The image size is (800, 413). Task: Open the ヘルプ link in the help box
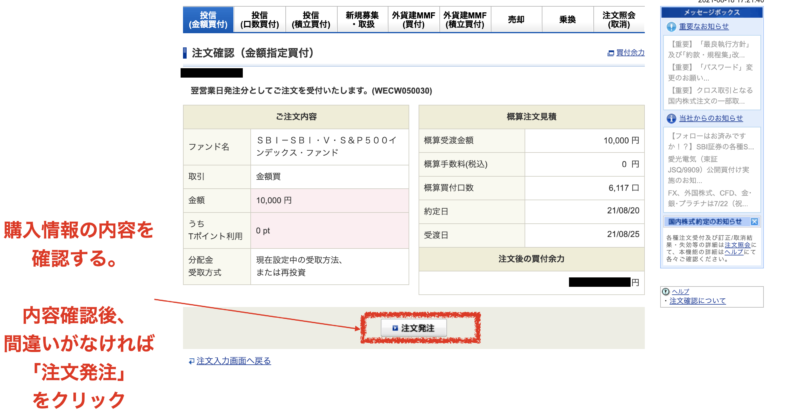[680, 291]
